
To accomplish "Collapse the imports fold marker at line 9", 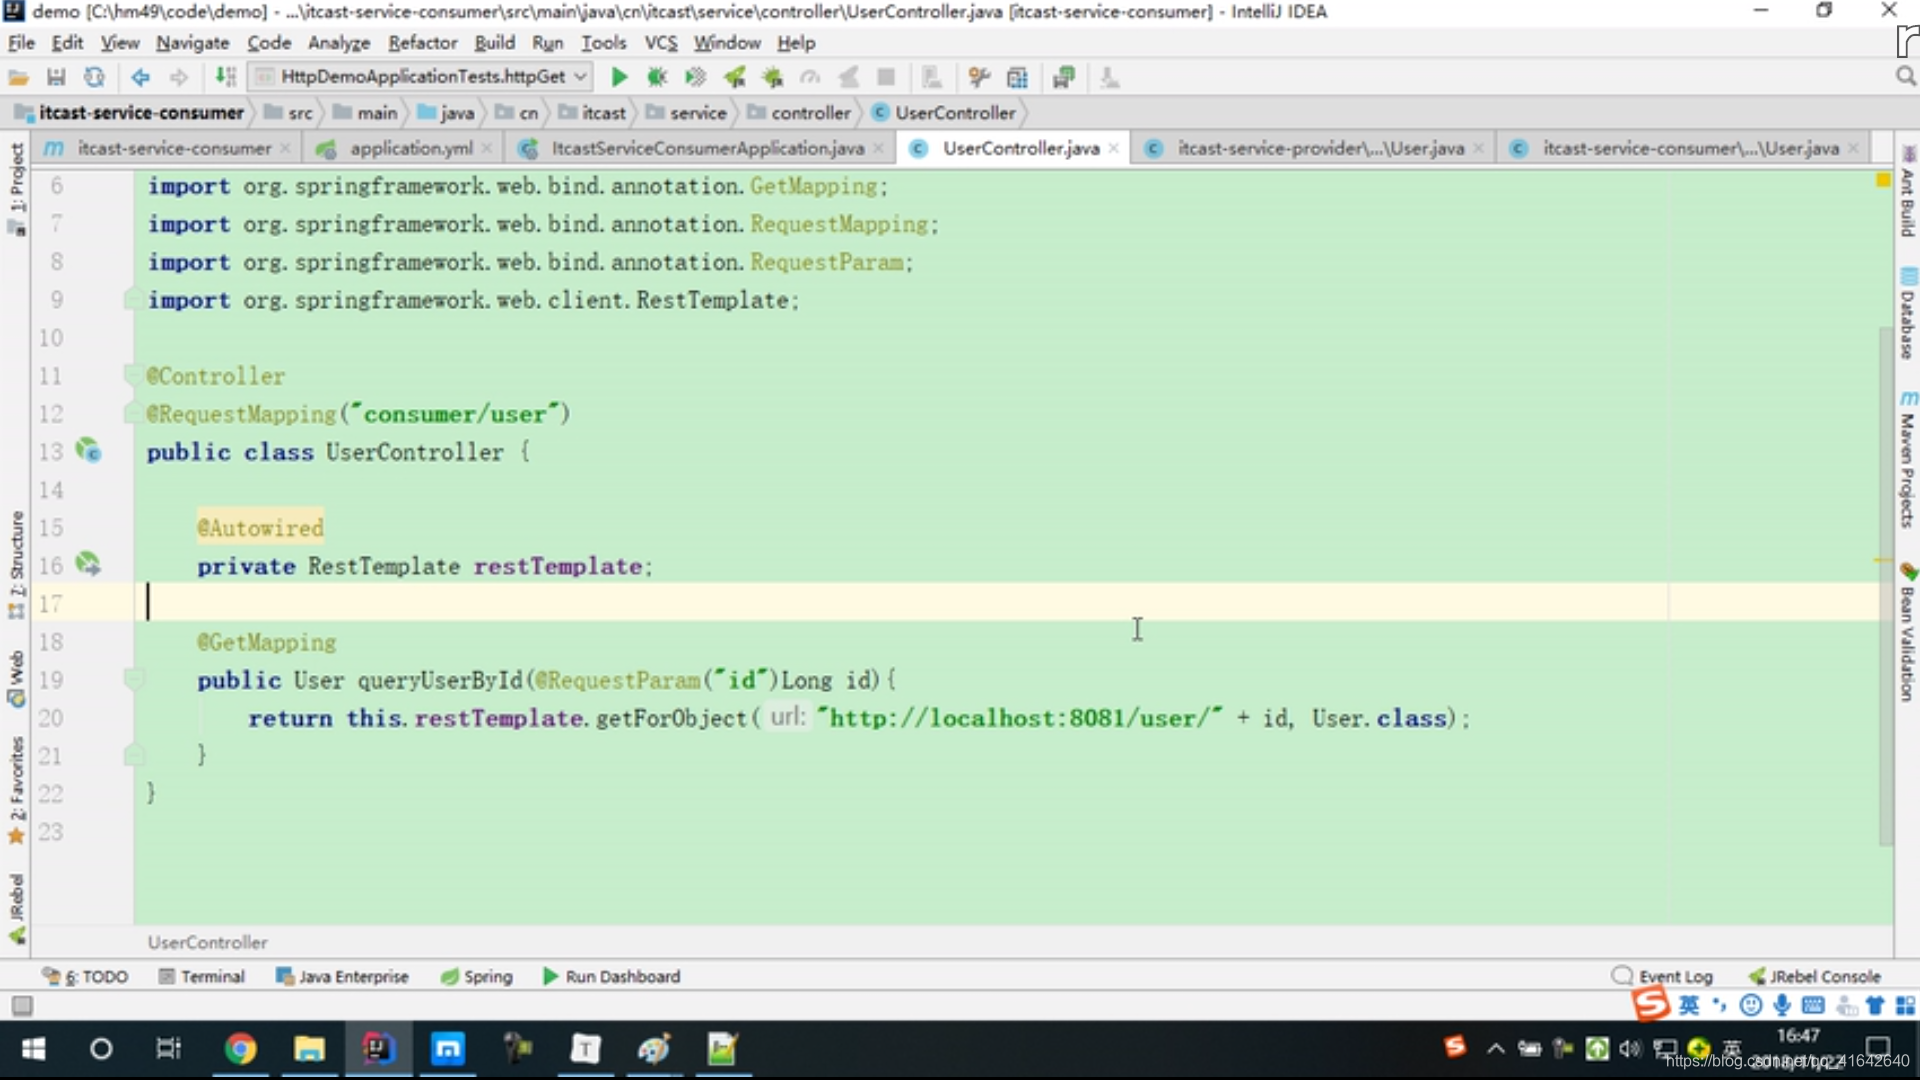I will click(x=132, y=300).
